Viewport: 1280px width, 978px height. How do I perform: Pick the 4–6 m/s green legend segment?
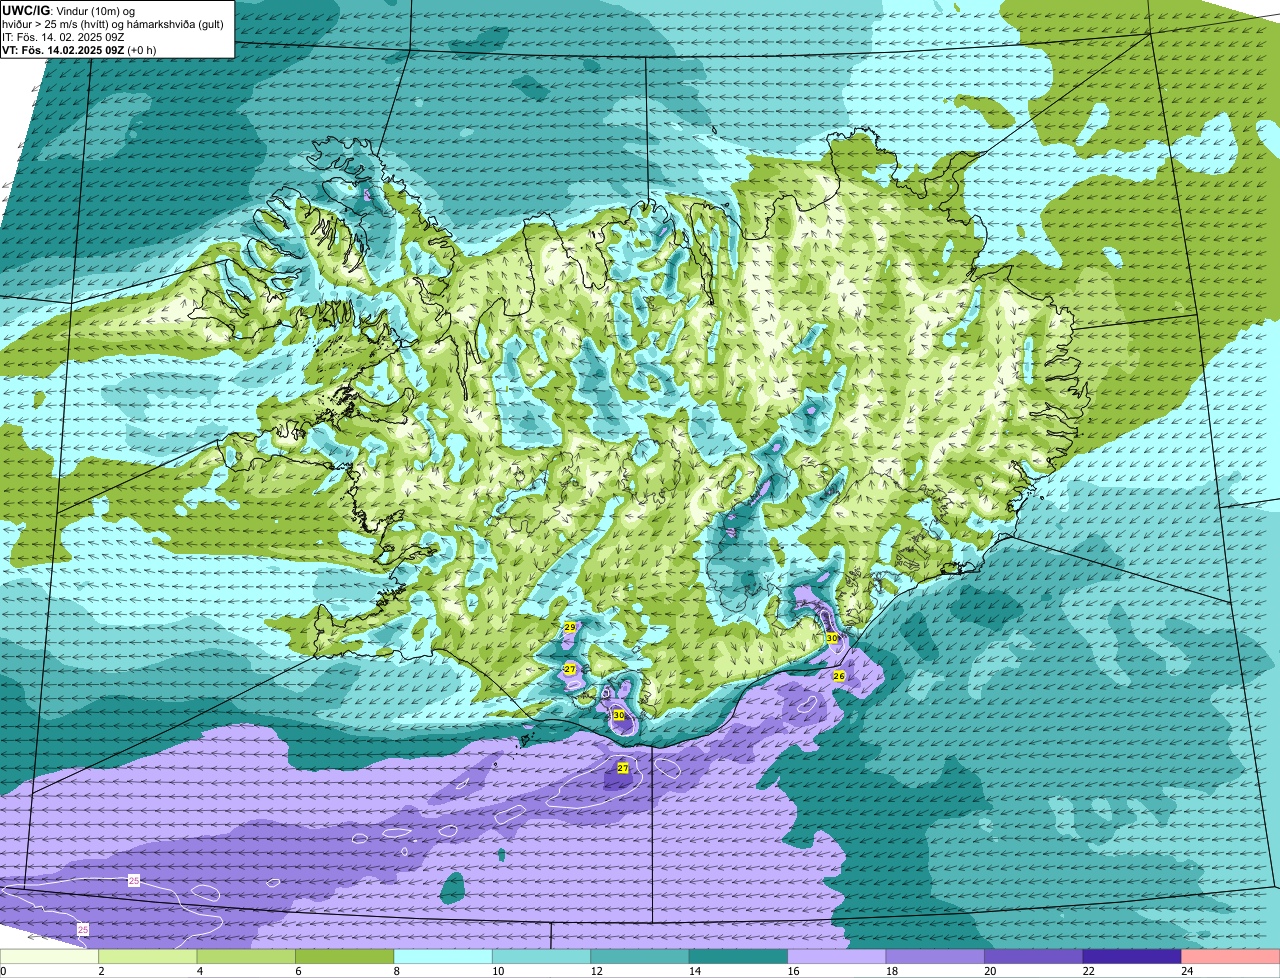[x=246, y=956]
